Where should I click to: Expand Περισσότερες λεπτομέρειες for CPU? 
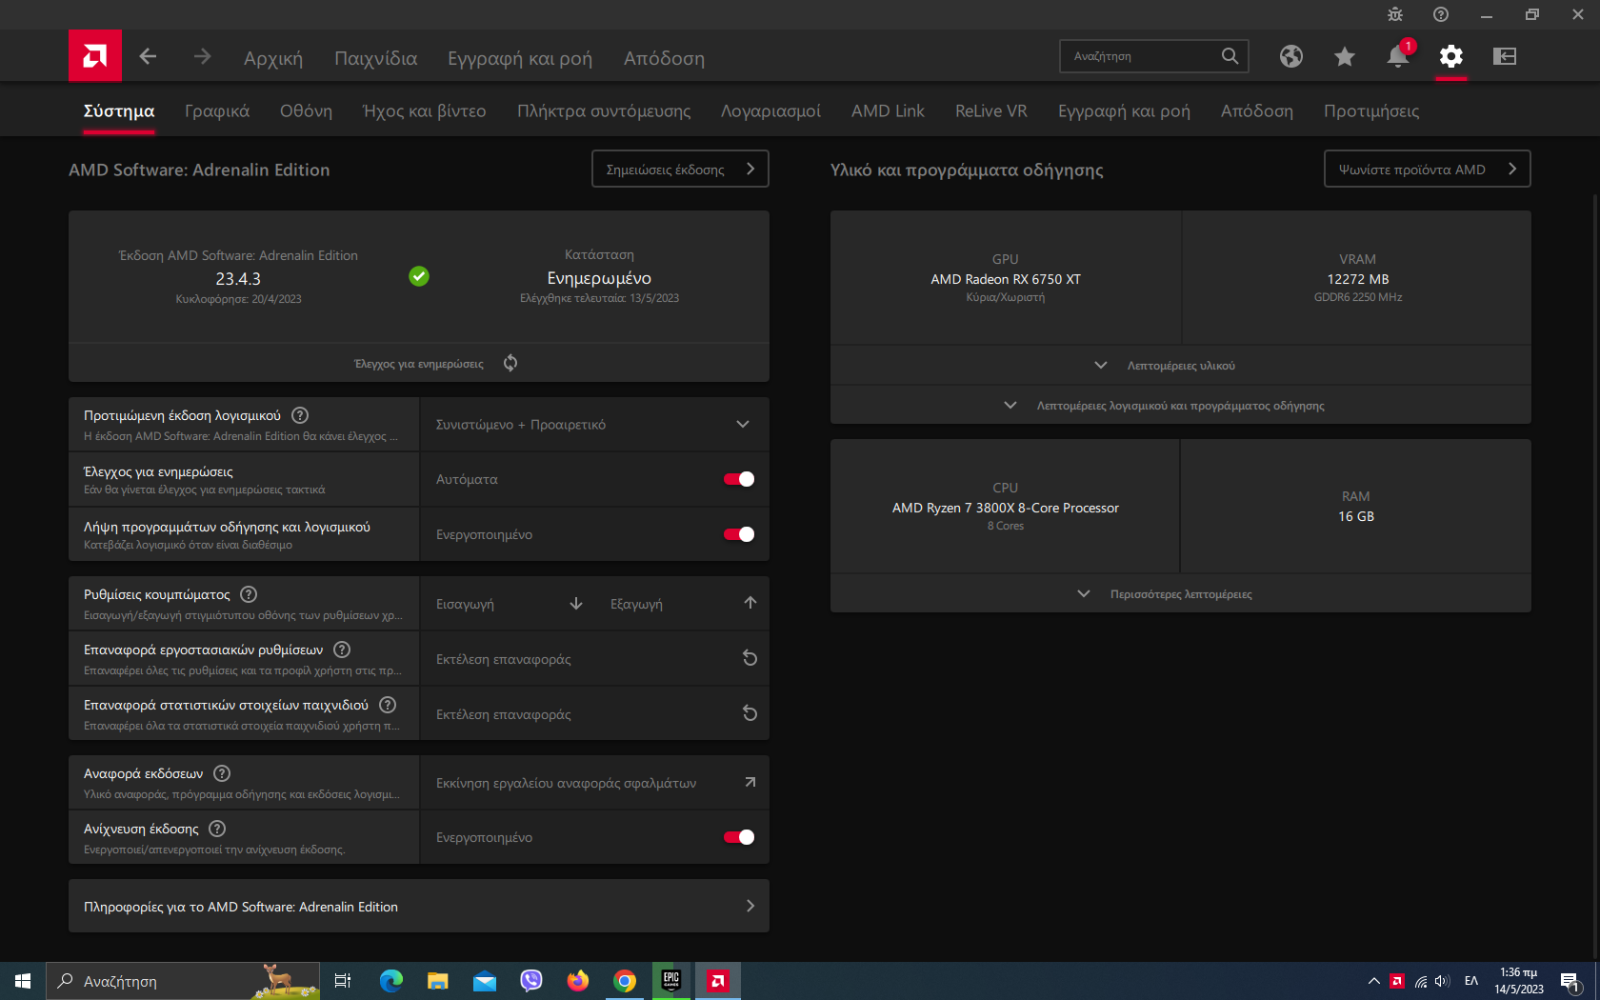[x=1180, y=593]
